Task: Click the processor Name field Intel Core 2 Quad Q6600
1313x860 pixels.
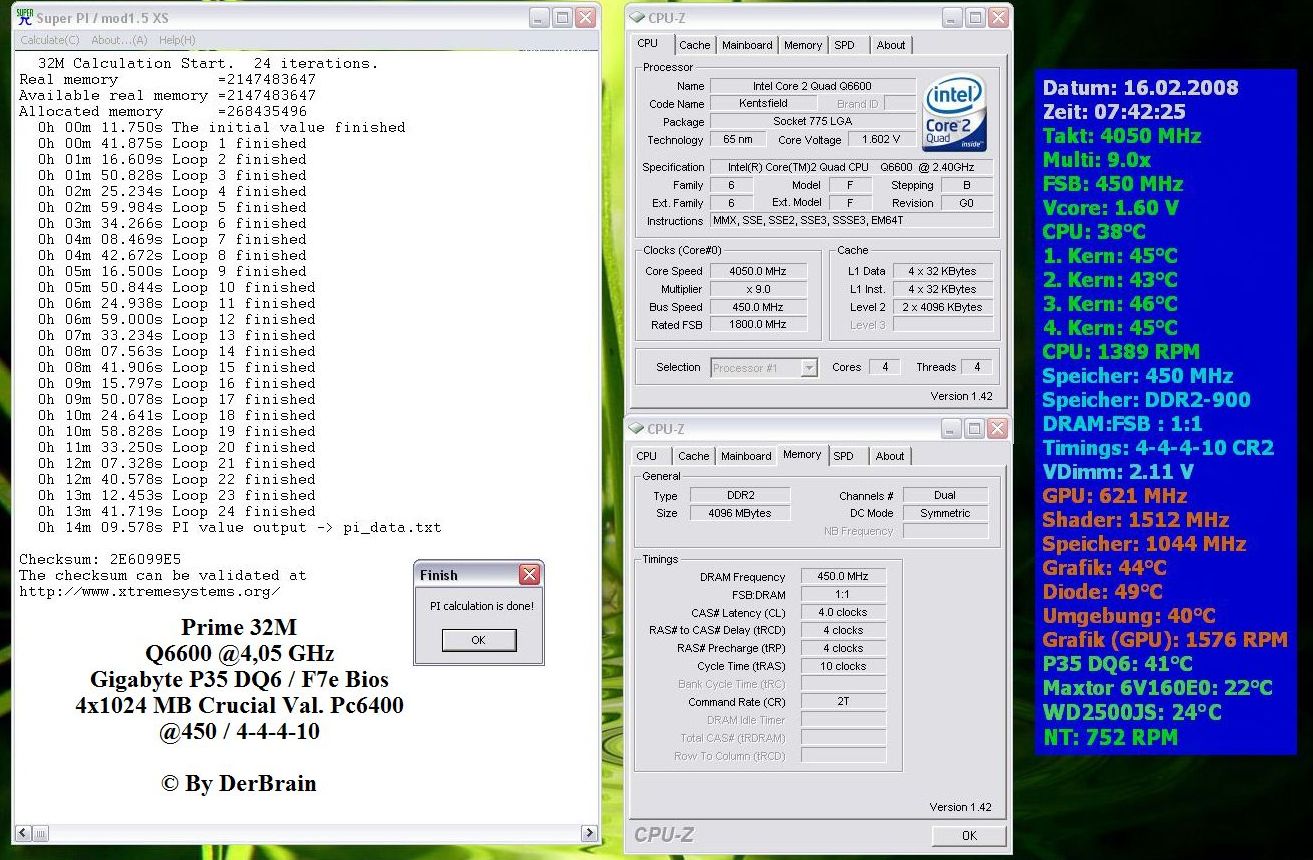Action: (x=812, y=86)
